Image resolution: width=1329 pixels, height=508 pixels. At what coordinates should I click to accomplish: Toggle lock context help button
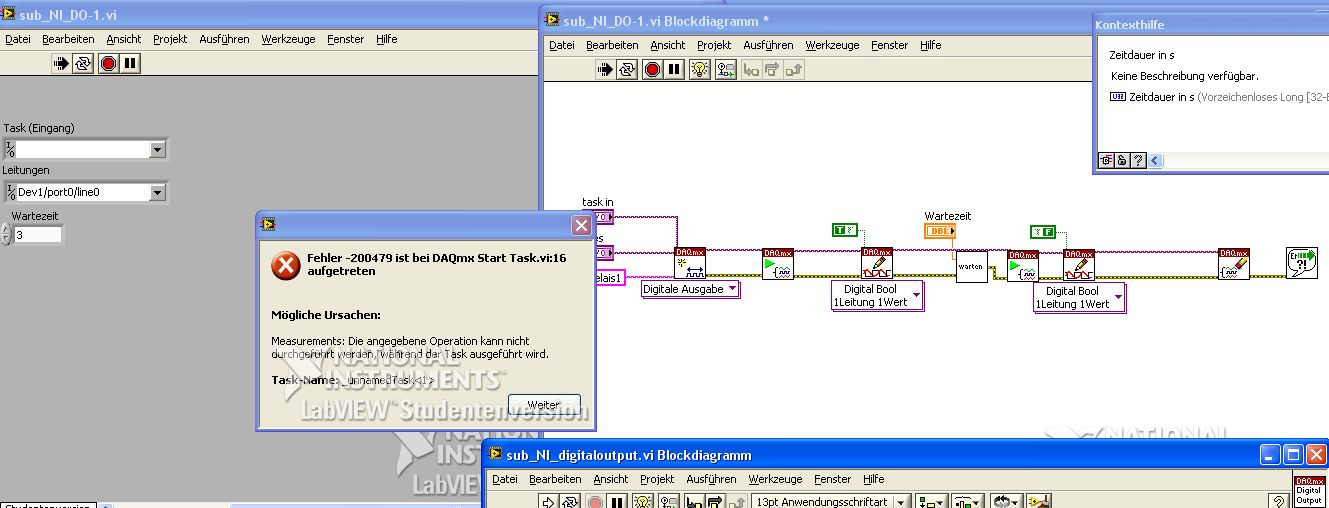tap(1122, 160)
